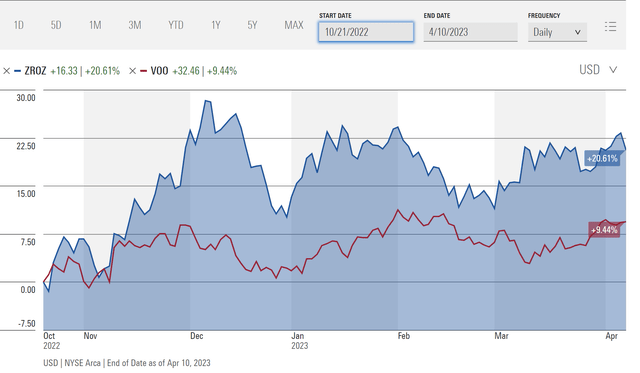Choose the 1Y time range
This screenshot has width=640, height=373.
216,25
